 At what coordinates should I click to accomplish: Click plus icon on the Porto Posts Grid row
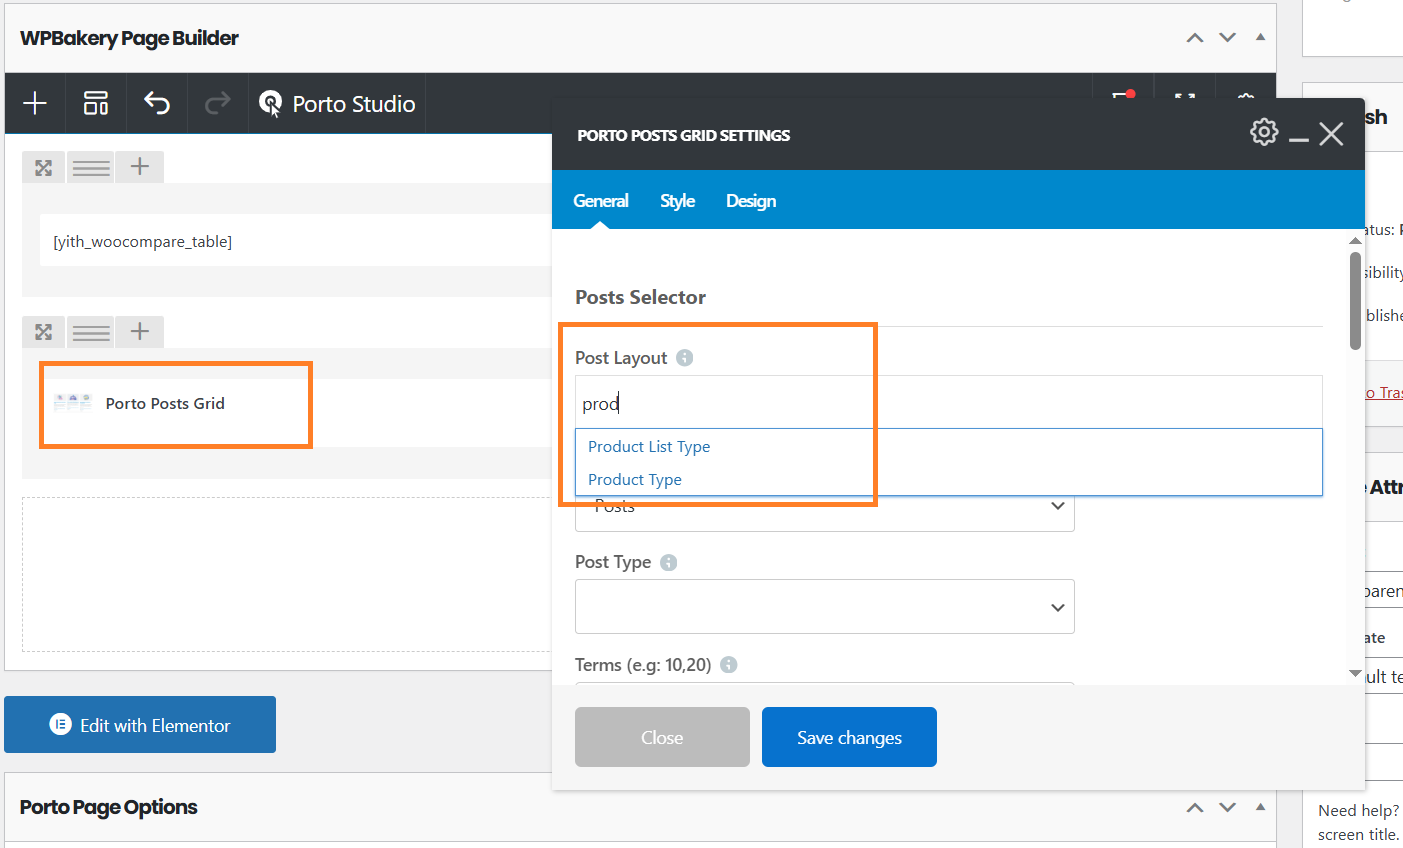[x=140, y=332]
